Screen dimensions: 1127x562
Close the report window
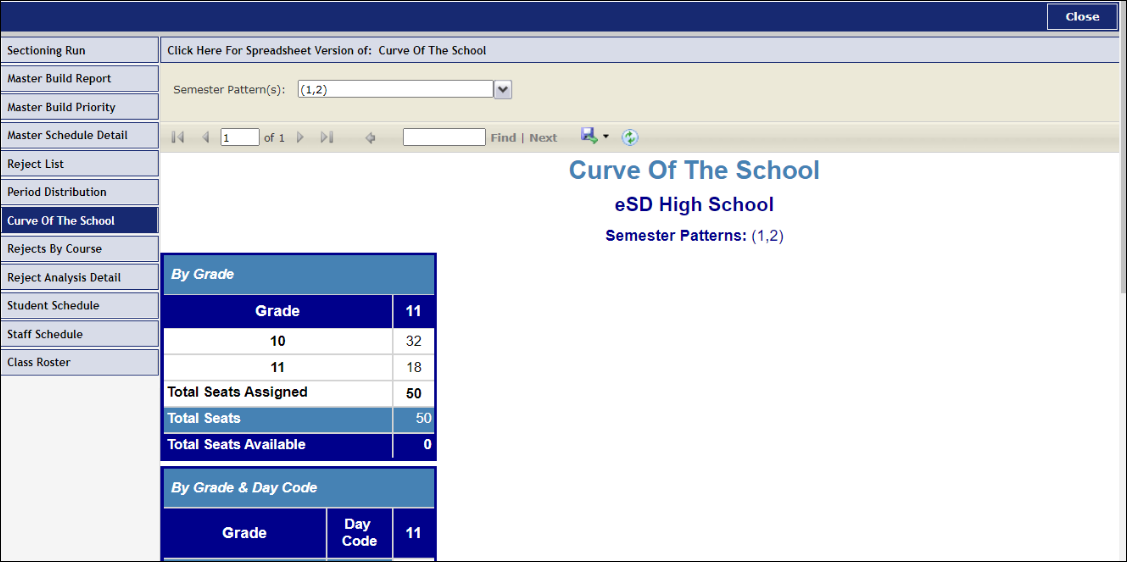(1082, 17)
